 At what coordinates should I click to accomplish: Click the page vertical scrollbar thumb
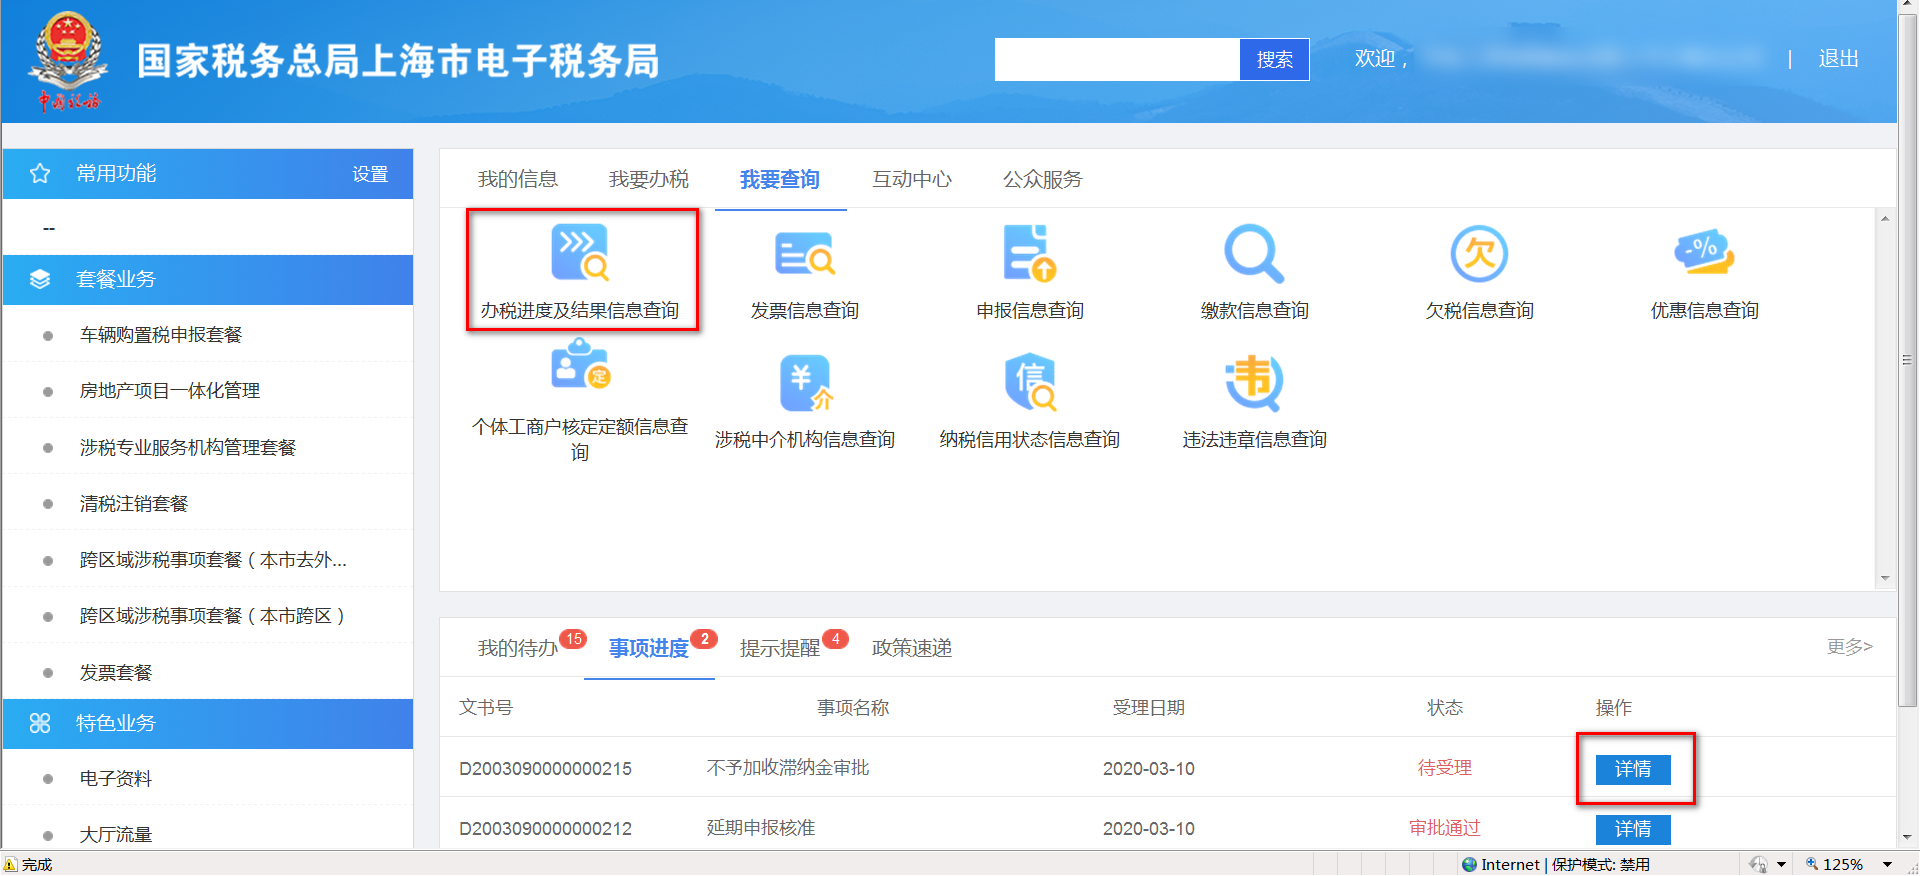(x=1908, y=360)
